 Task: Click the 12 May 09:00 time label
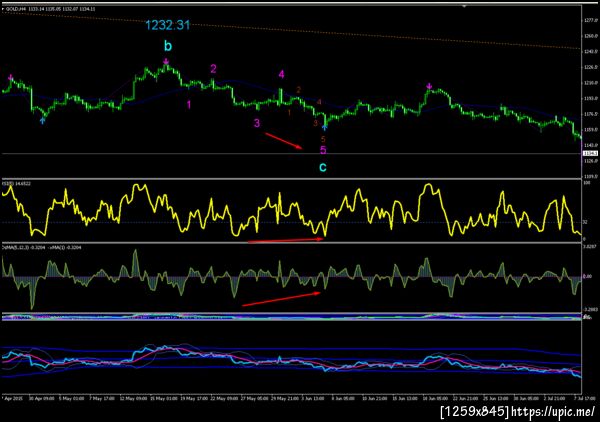(x=133, y=398)
